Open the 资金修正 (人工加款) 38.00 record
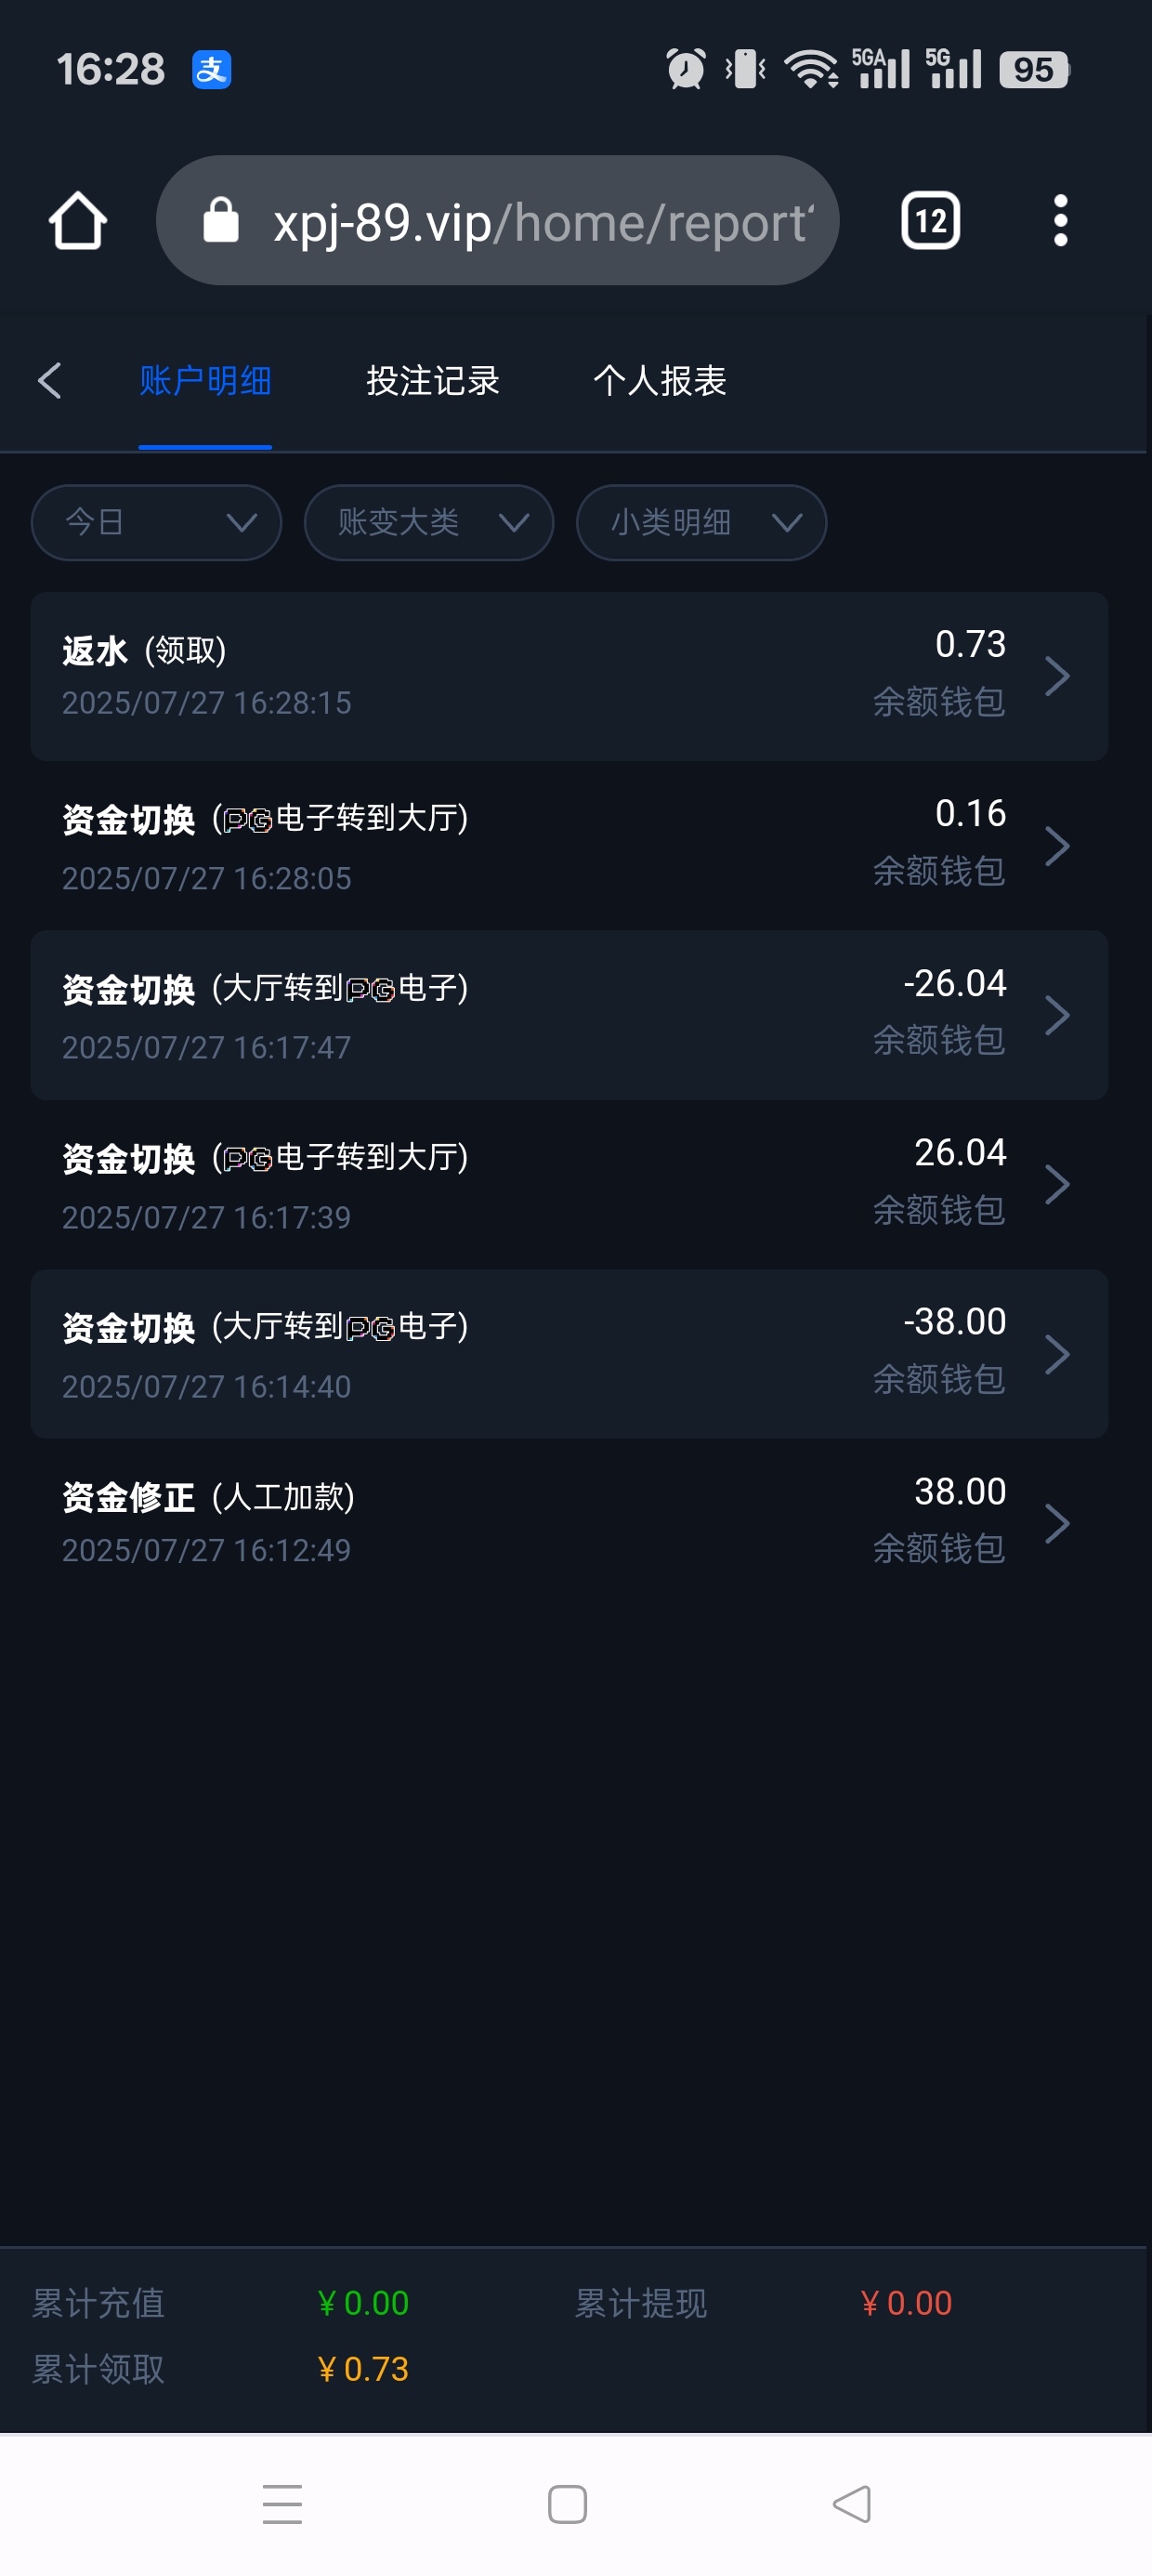 click(568, 1522)
